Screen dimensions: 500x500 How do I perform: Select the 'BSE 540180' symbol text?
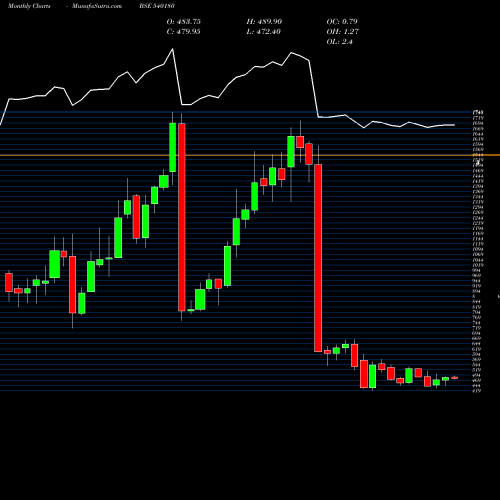click(x=157, y=6)
